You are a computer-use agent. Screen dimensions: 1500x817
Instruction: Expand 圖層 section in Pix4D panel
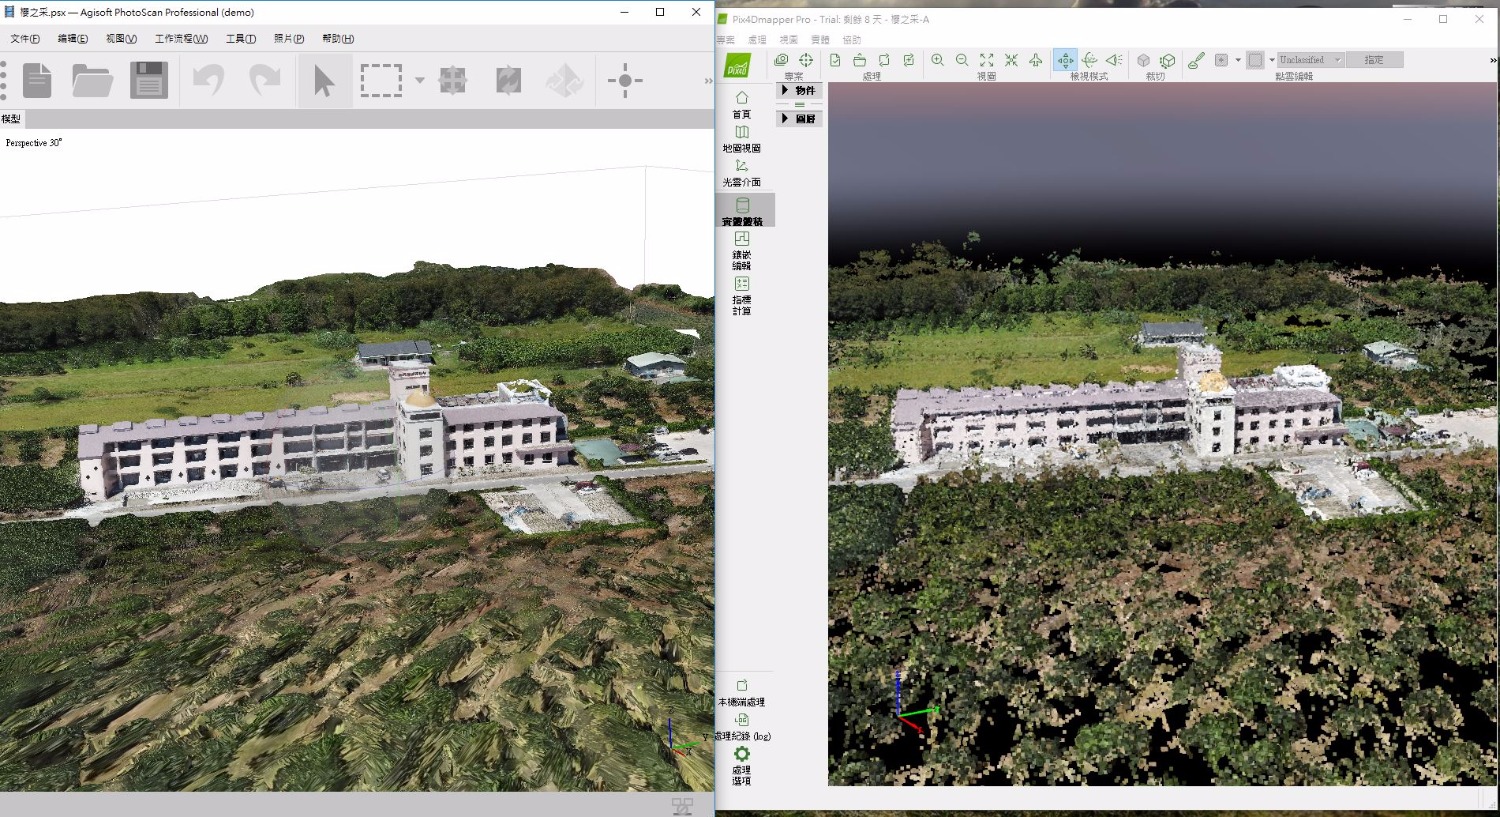[799, 118]
